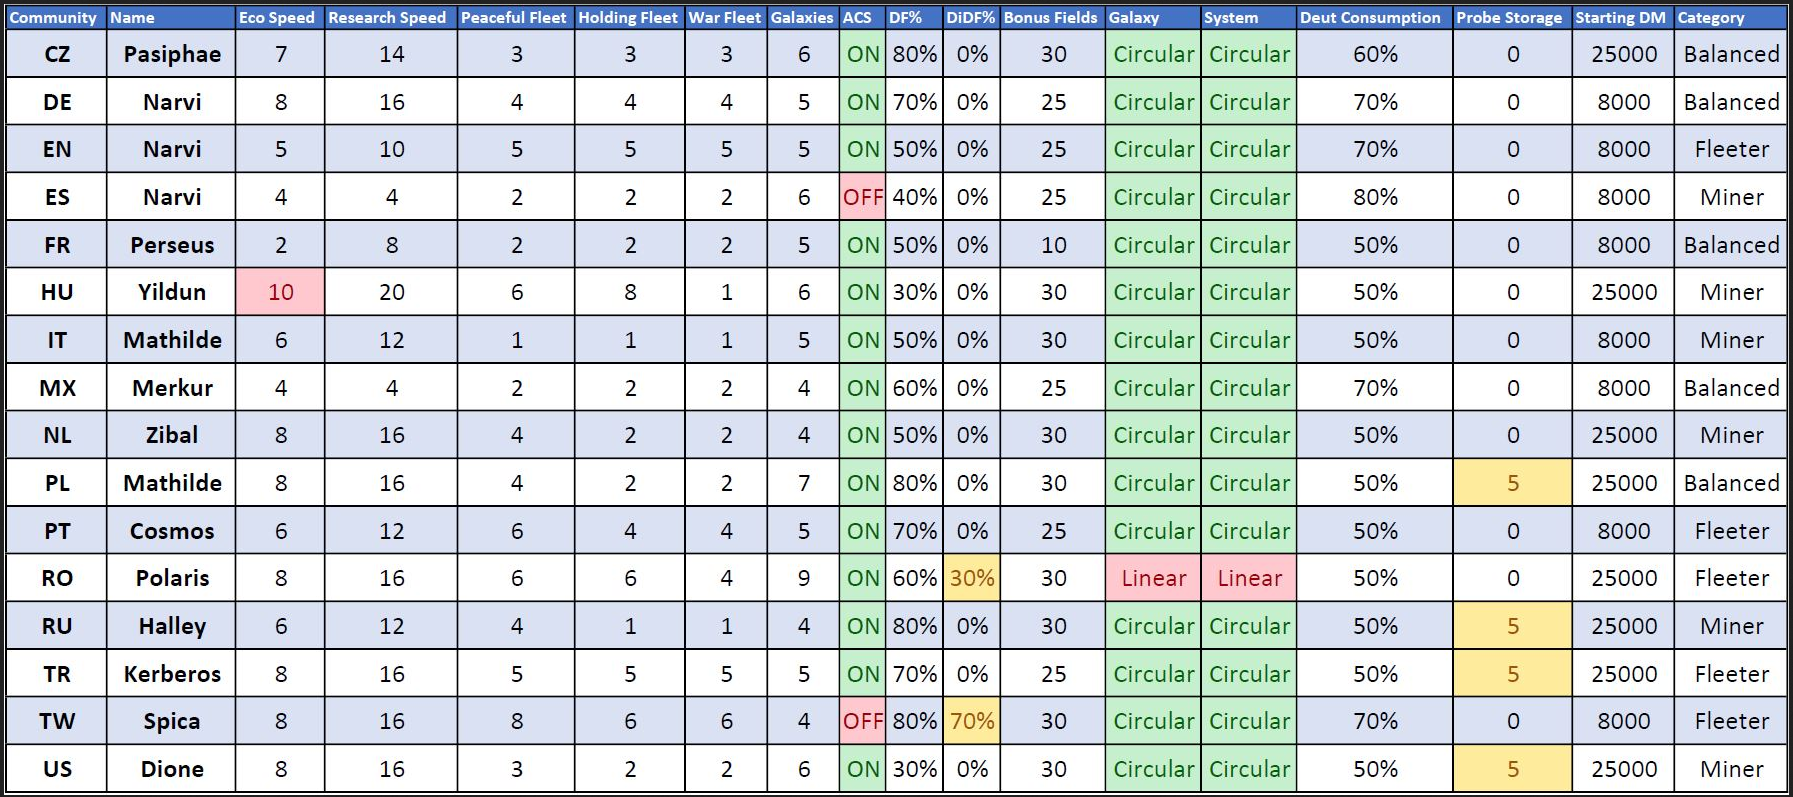This screenshot has height=797, width=1793.
Task: Select the Research Speed column header
Action: click(x=387, y=17)
